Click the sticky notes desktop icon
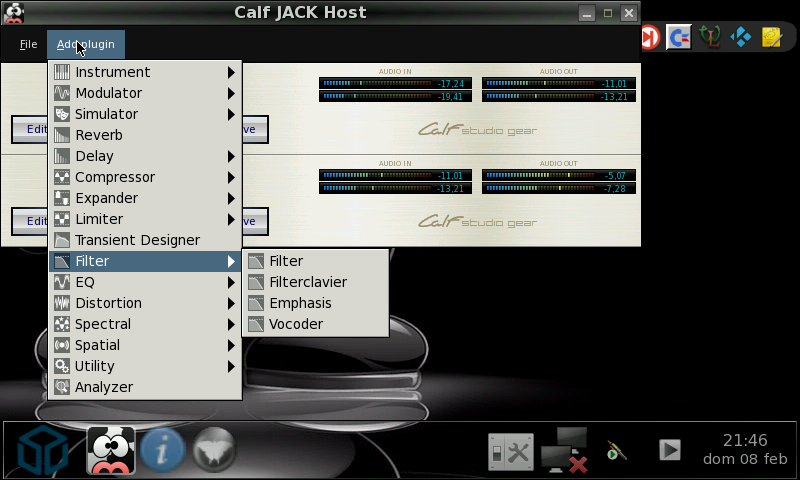The height and width of the screenshot is (480, 800). click(x=771, y=37)
